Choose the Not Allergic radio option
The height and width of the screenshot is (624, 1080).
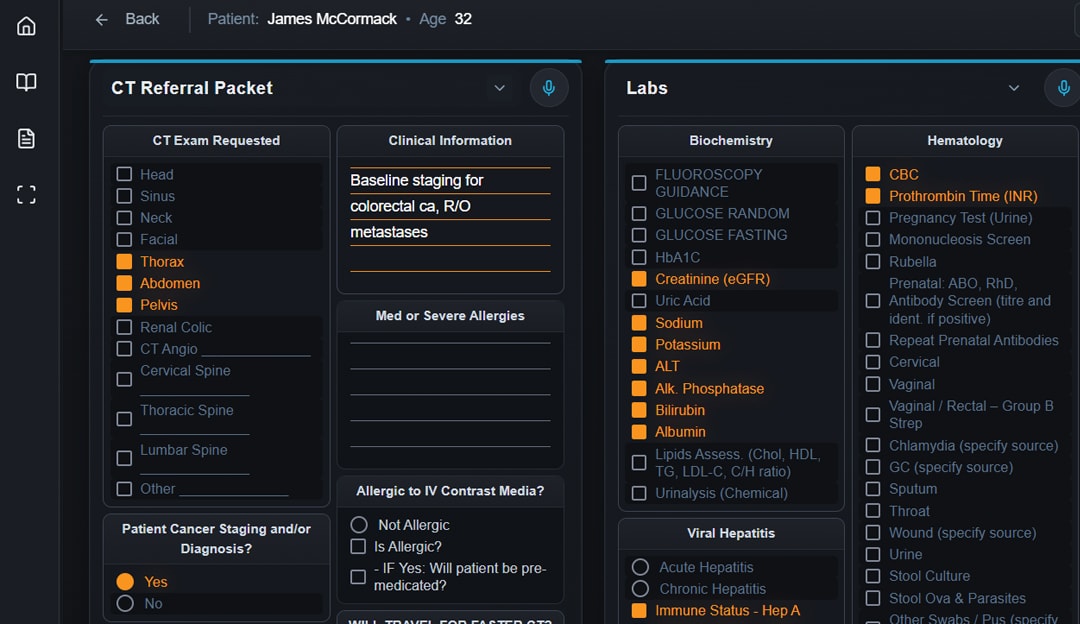[358, 525]
